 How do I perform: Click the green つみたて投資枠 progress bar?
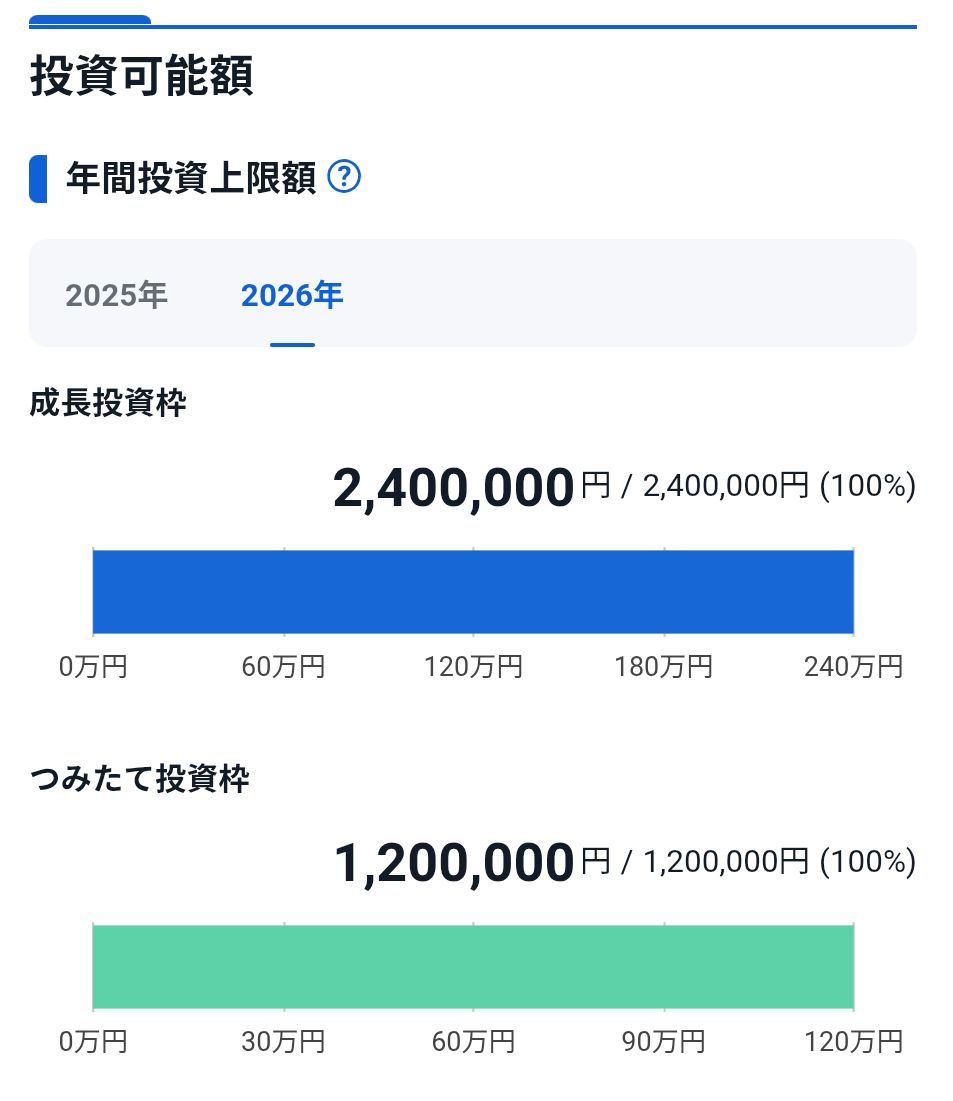(x=473, y=966)
